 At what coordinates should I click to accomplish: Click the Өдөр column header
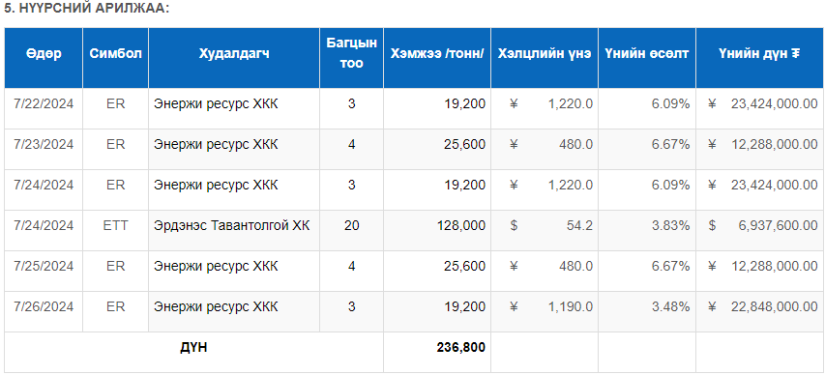[x=44, y=58]
